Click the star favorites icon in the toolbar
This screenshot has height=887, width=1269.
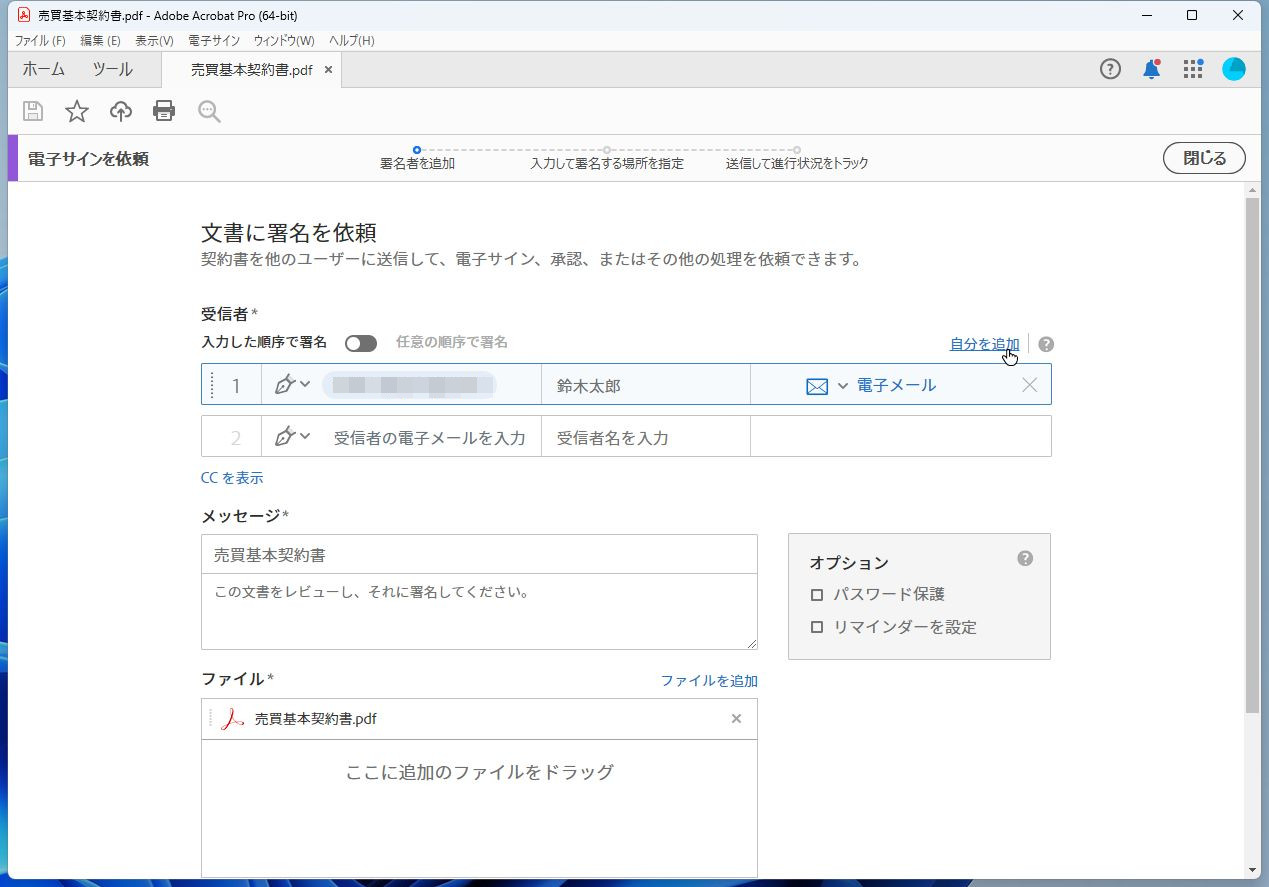click(x=76, y=111)
